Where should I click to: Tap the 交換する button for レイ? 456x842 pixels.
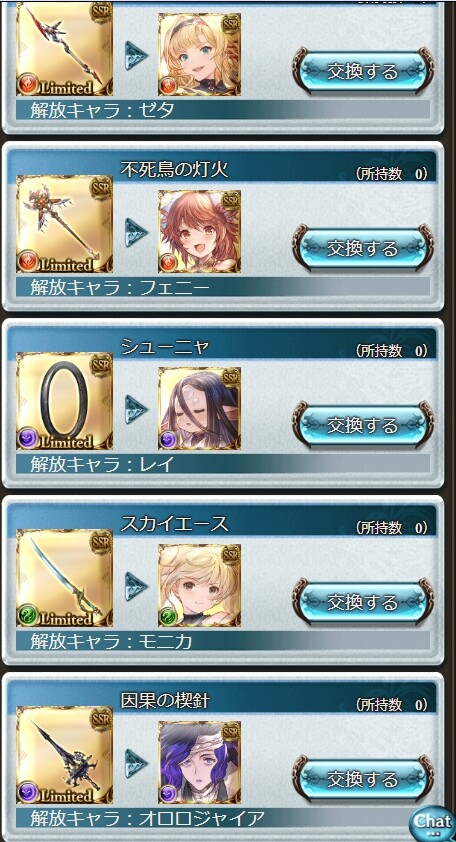[x=363, y=425]
